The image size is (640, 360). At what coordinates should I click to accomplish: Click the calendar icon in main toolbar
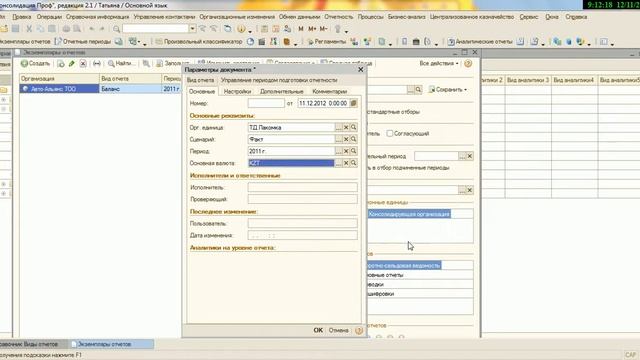276,29
